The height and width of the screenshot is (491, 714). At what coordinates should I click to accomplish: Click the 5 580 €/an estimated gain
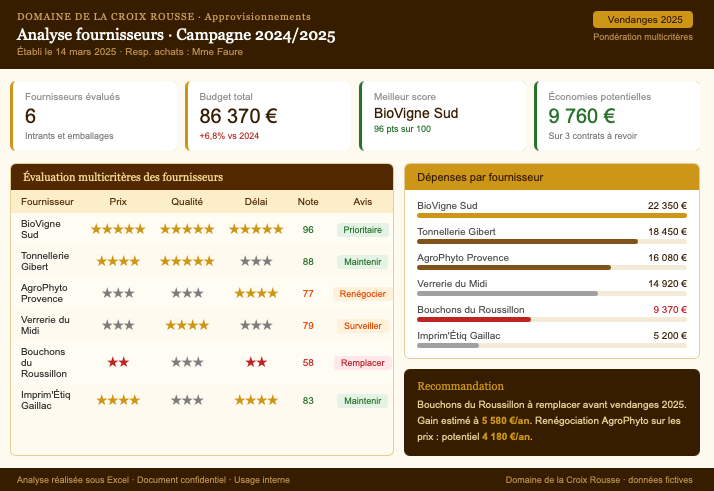(x=505, y=420)
